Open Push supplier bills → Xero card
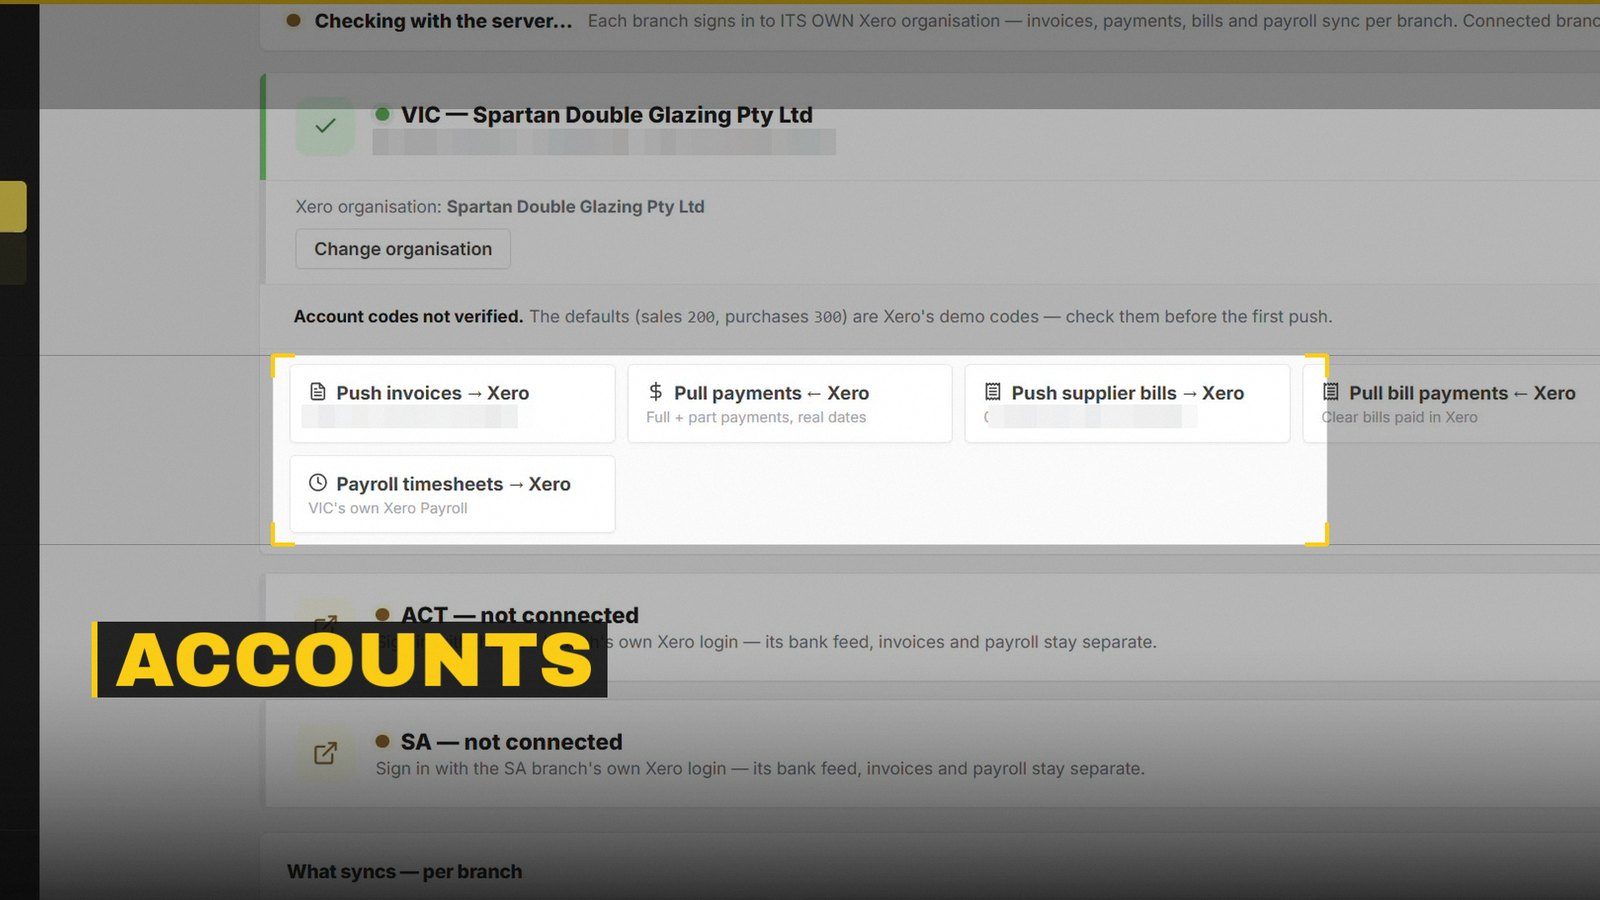 pos(1127,403)
